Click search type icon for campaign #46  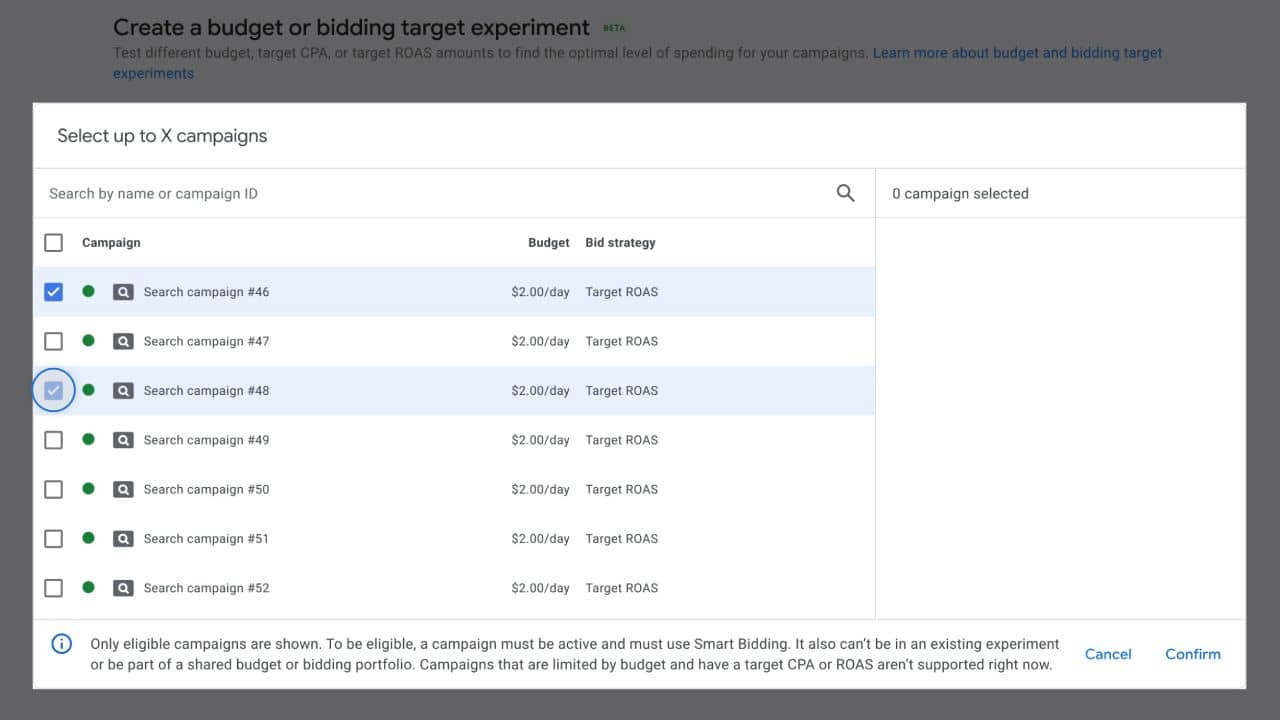pos(123,292)
